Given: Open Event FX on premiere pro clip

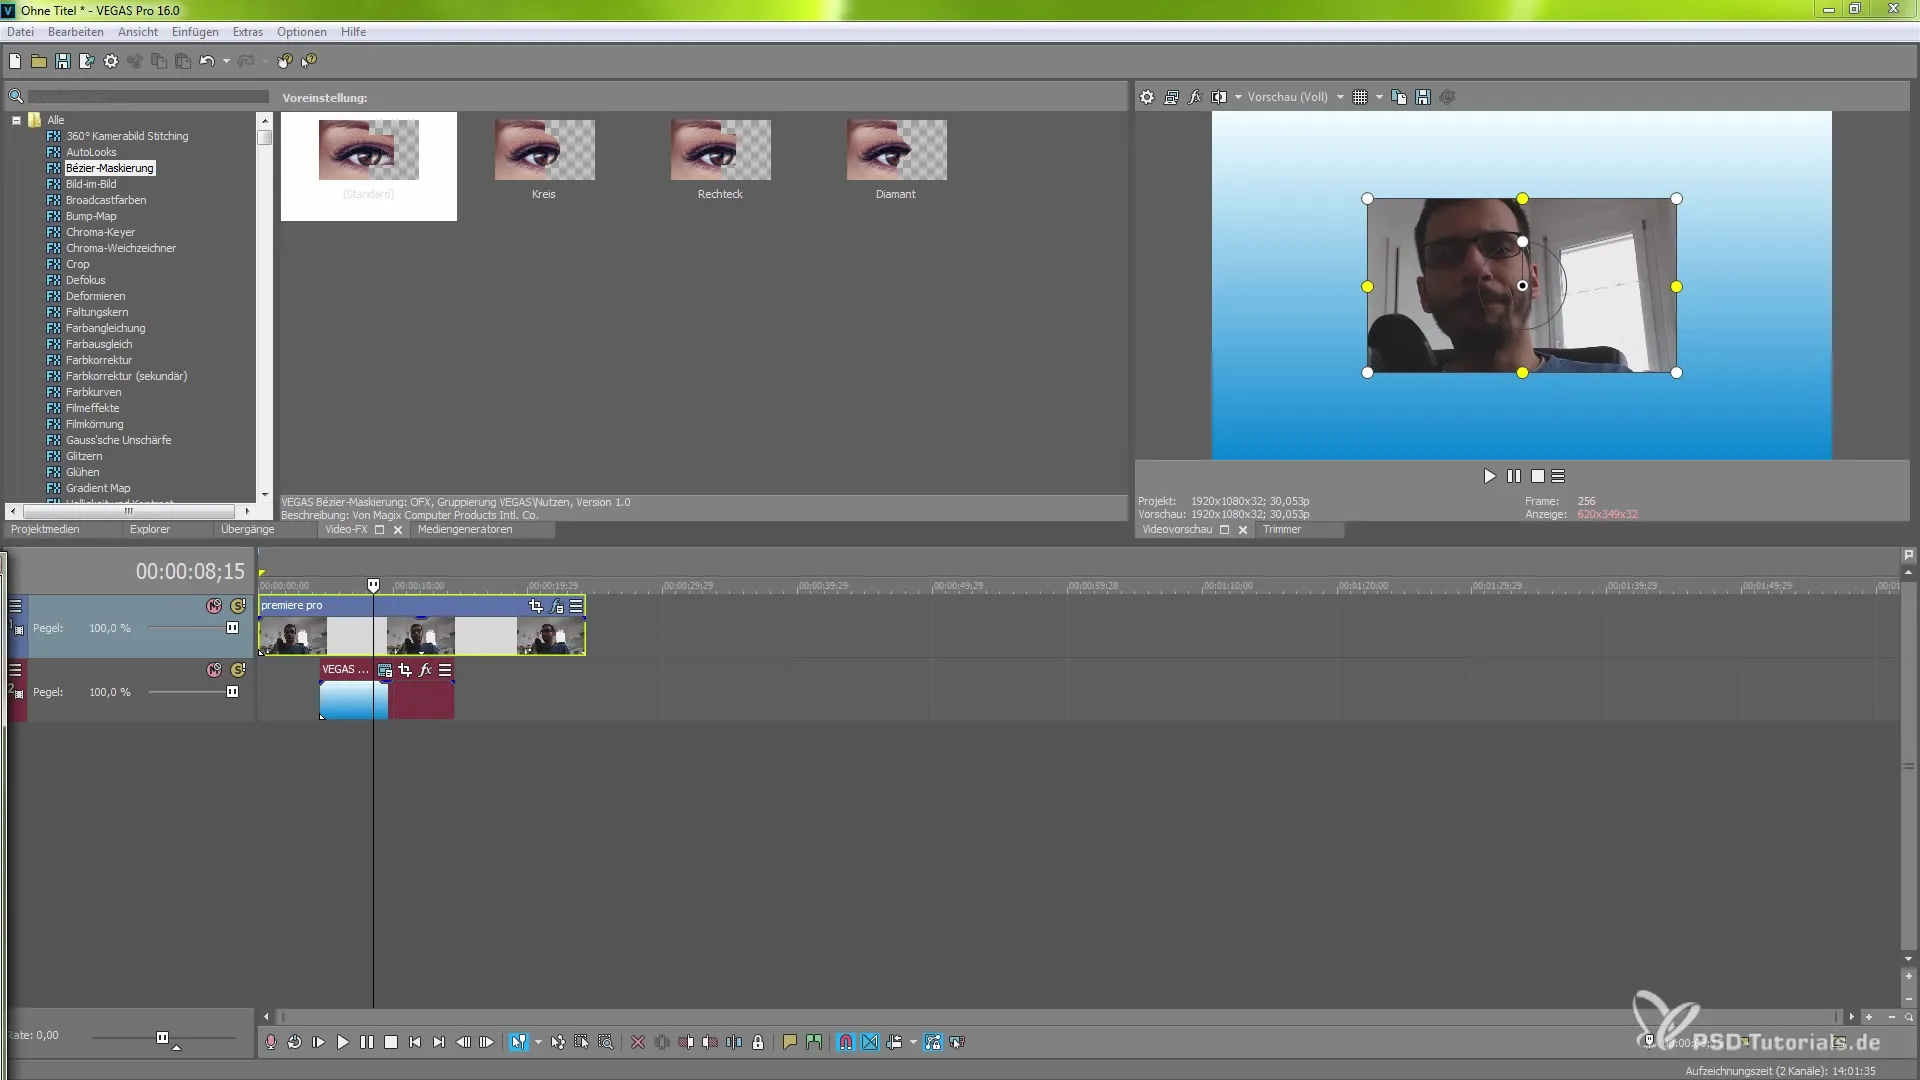Looking at the screenshot, I should click(557, 606).
